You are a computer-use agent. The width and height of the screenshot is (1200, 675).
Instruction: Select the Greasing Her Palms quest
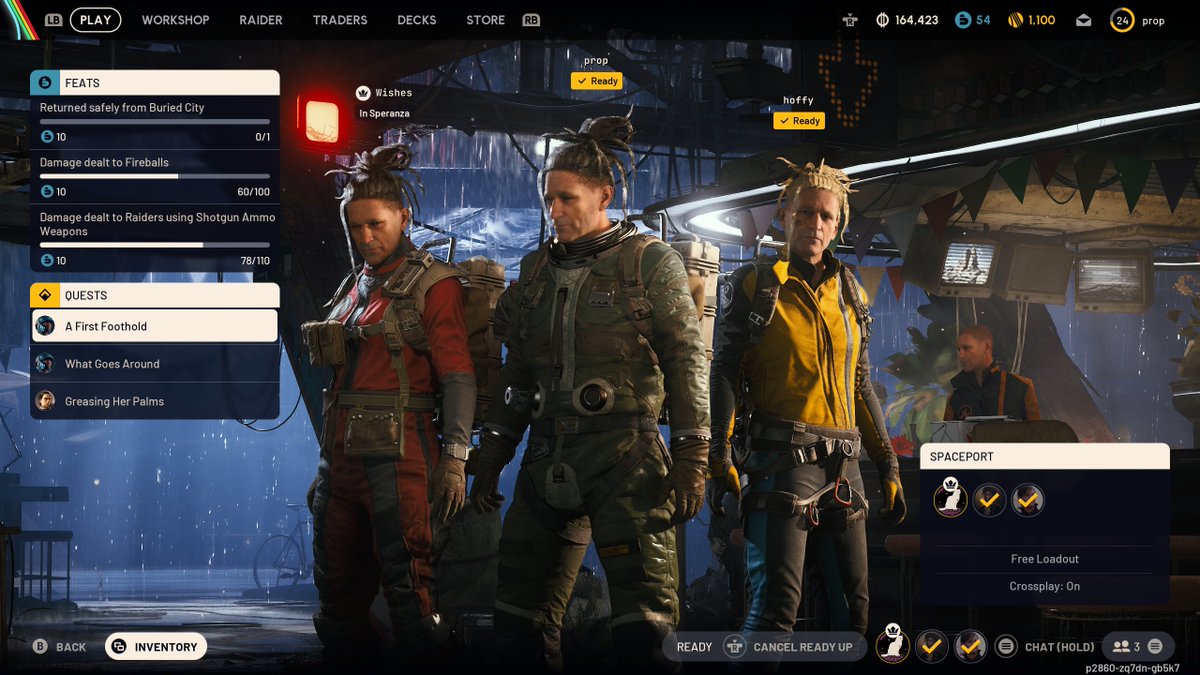[x=155, y=401]
